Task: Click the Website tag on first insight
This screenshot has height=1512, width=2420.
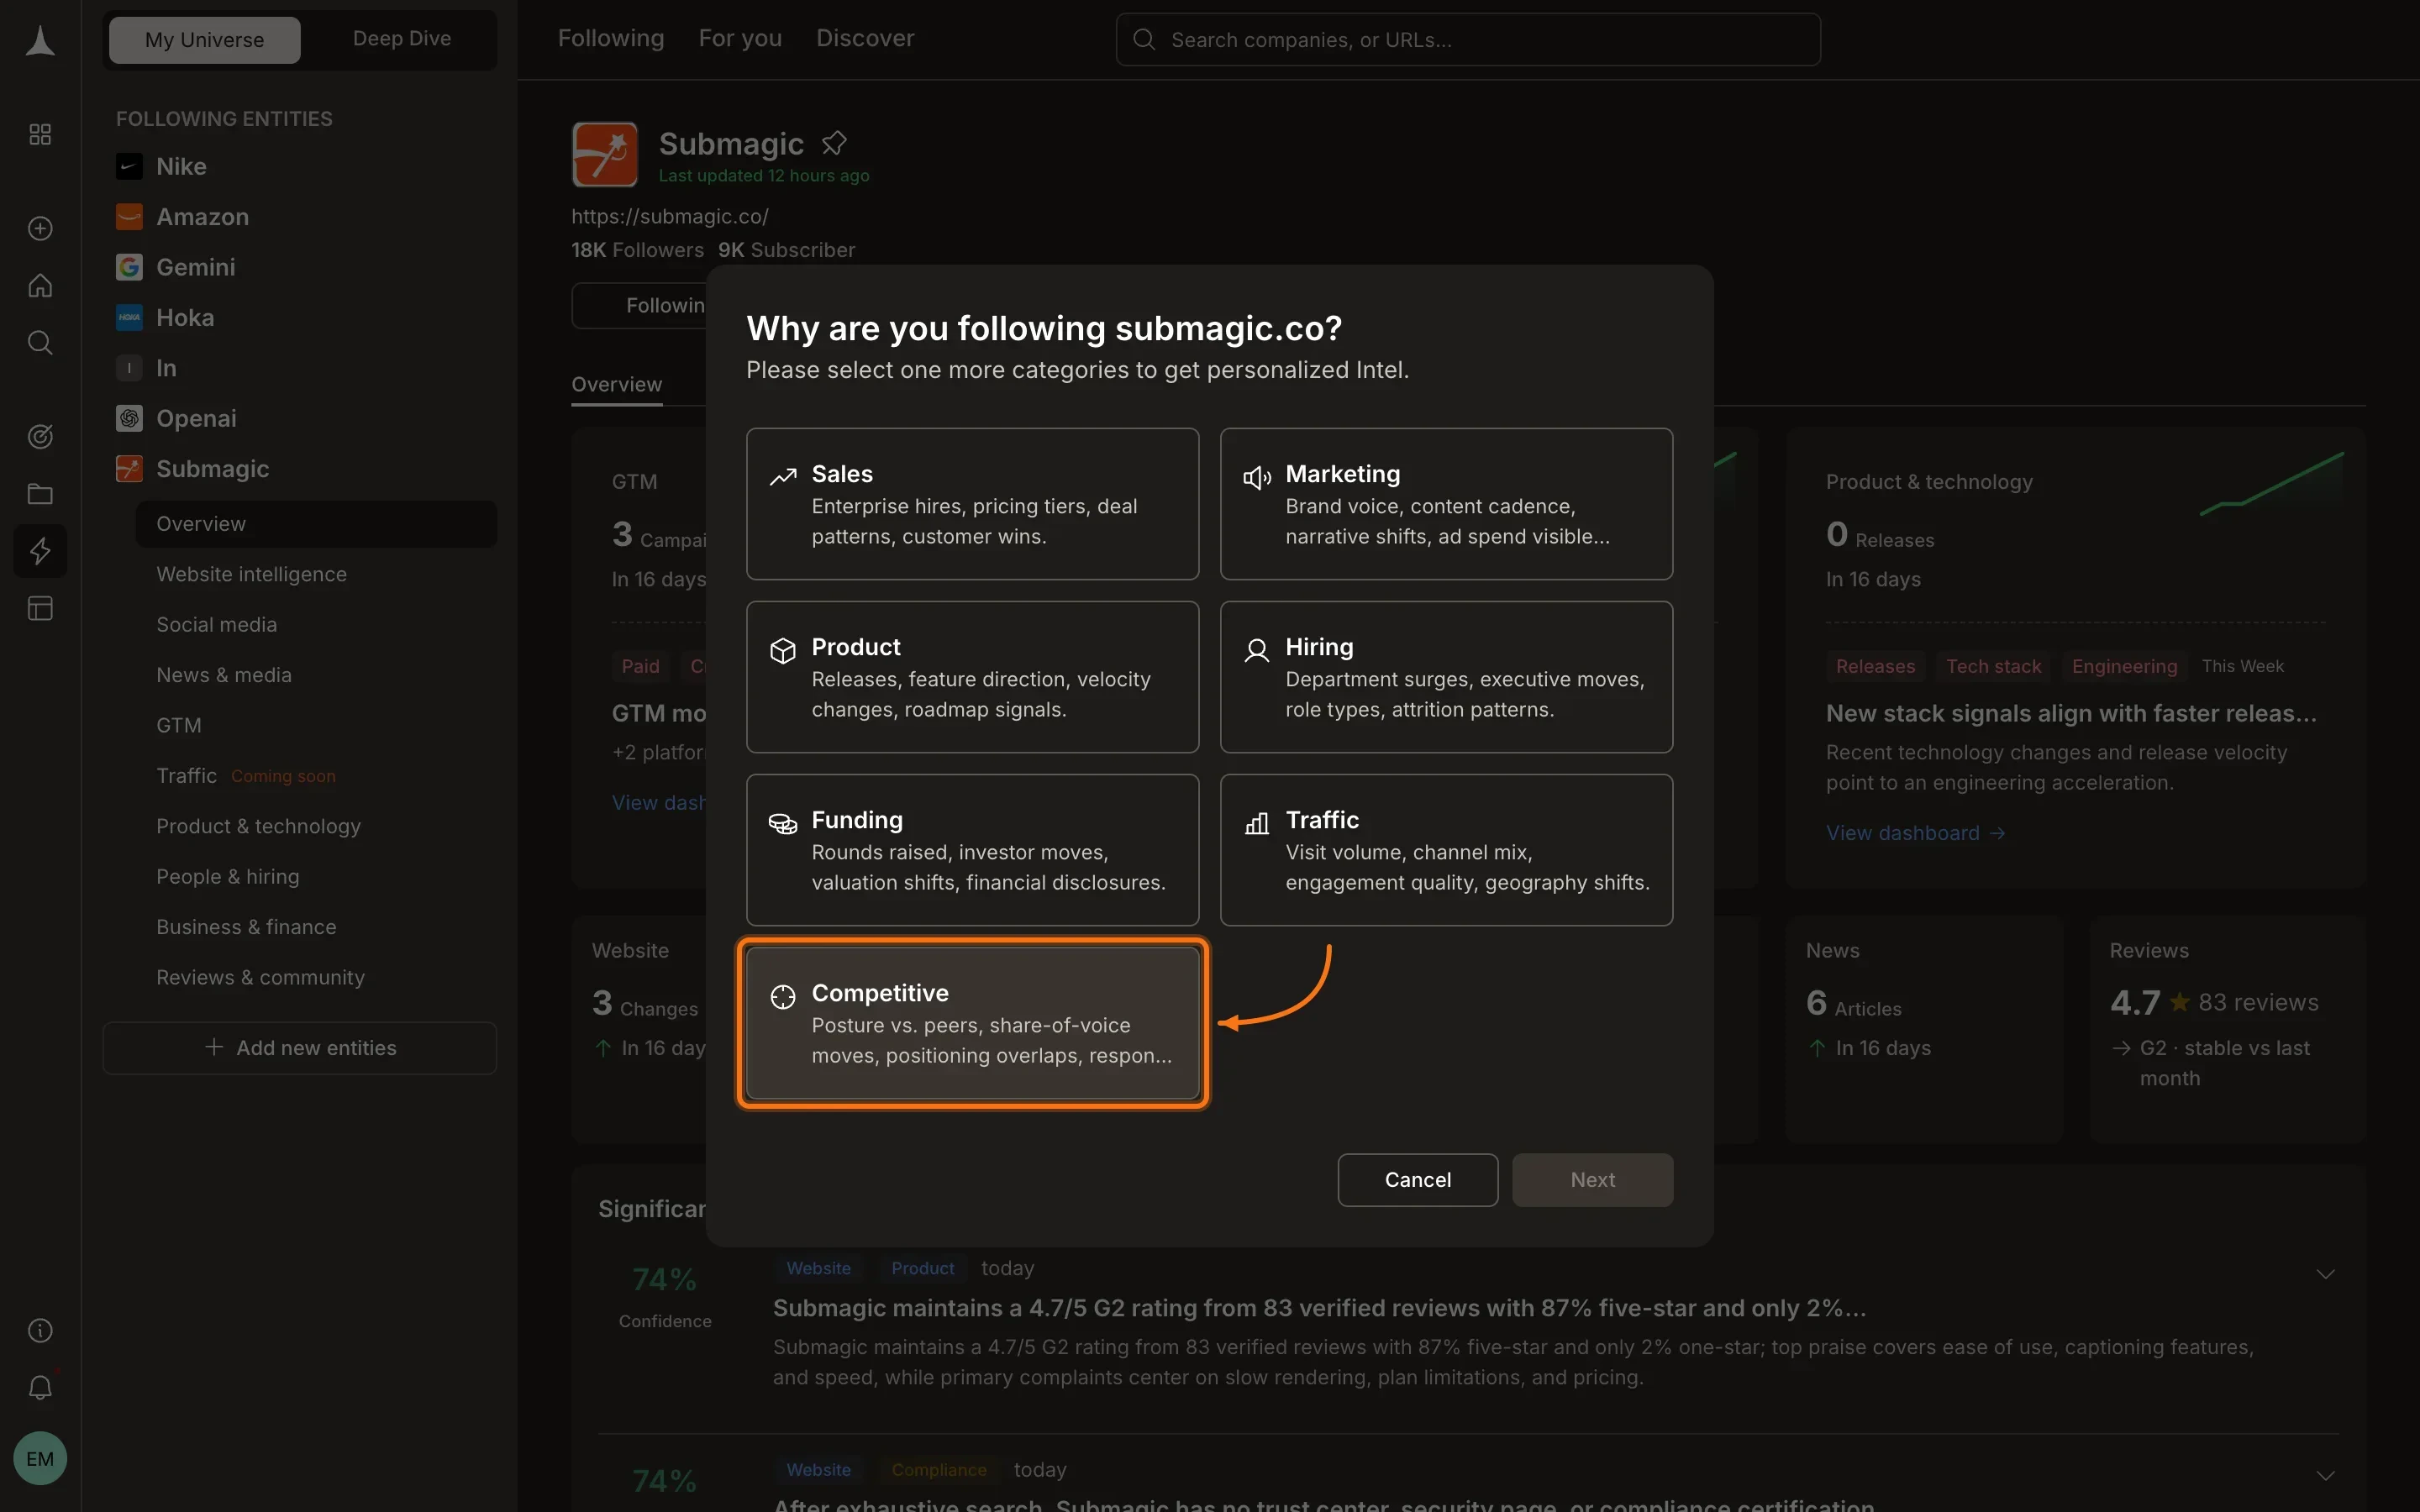Action: (x=818, y=1269)
